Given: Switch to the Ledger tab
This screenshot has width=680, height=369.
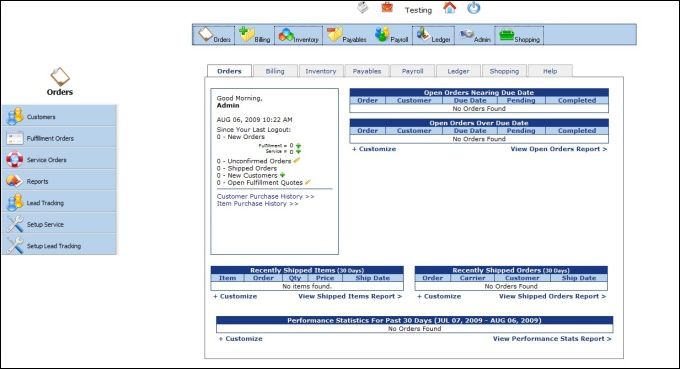Looking at the screenshot, I should click(458, 71).
